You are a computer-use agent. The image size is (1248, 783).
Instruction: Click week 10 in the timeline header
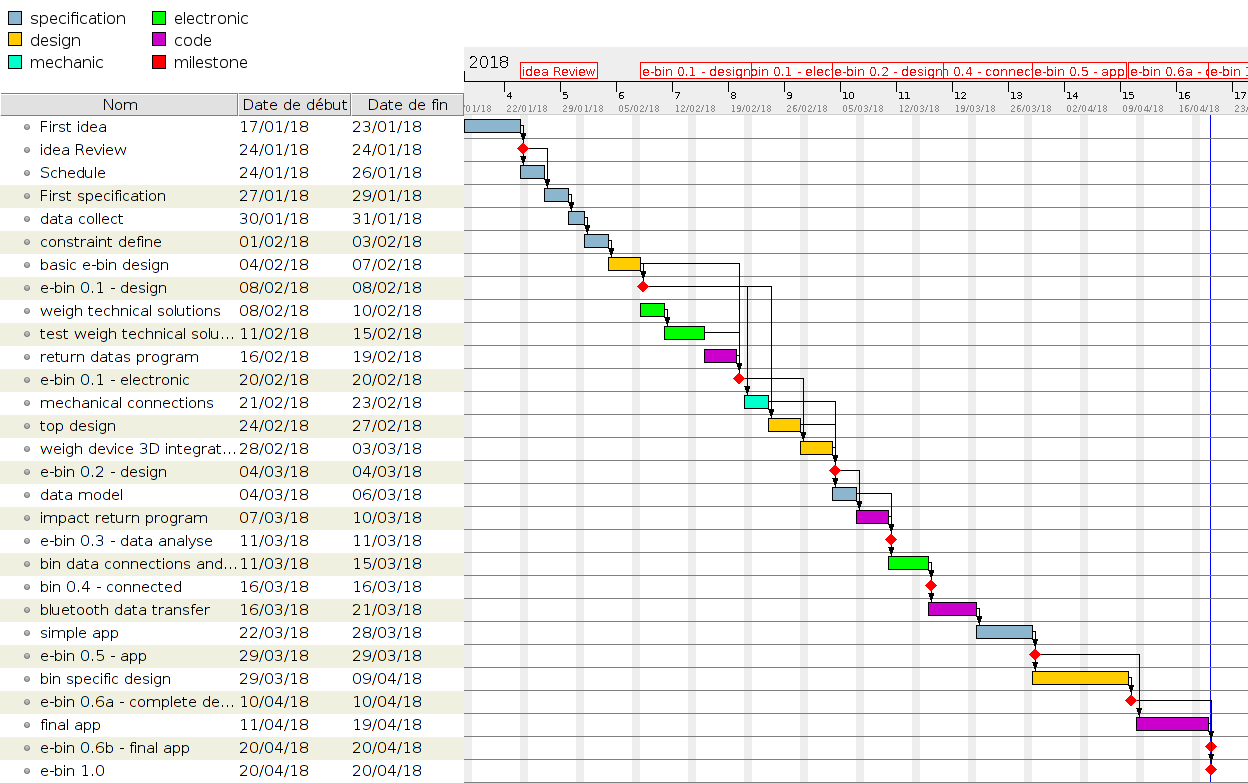[848, 95]
